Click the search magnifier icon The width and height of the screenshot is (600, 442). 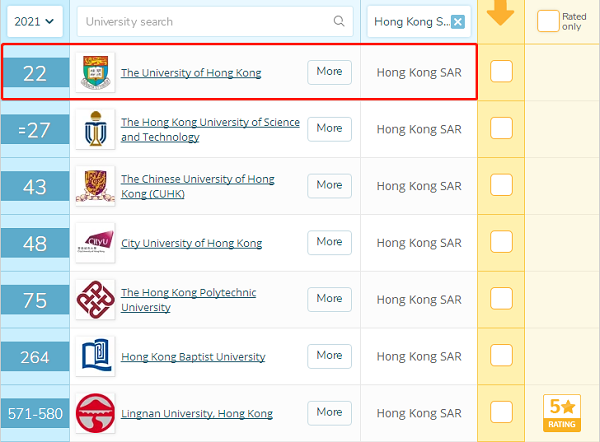(340, 21)
